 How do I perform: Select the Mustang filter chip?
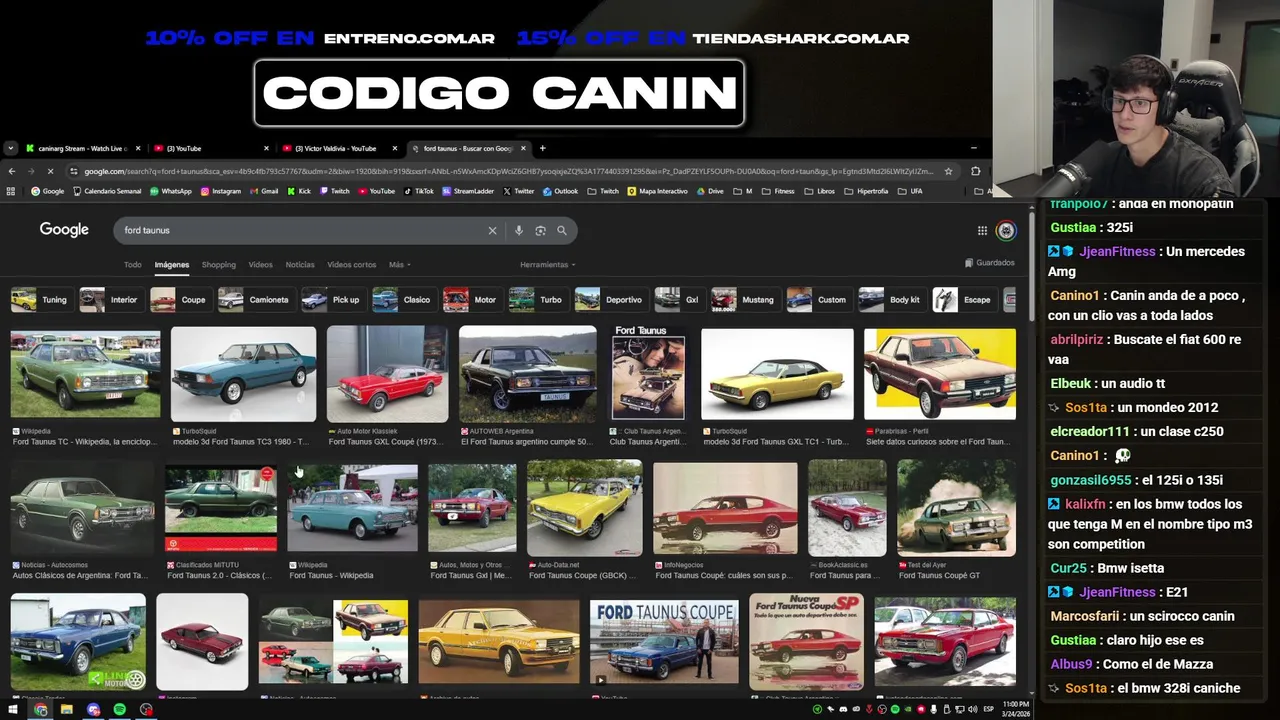743,300
